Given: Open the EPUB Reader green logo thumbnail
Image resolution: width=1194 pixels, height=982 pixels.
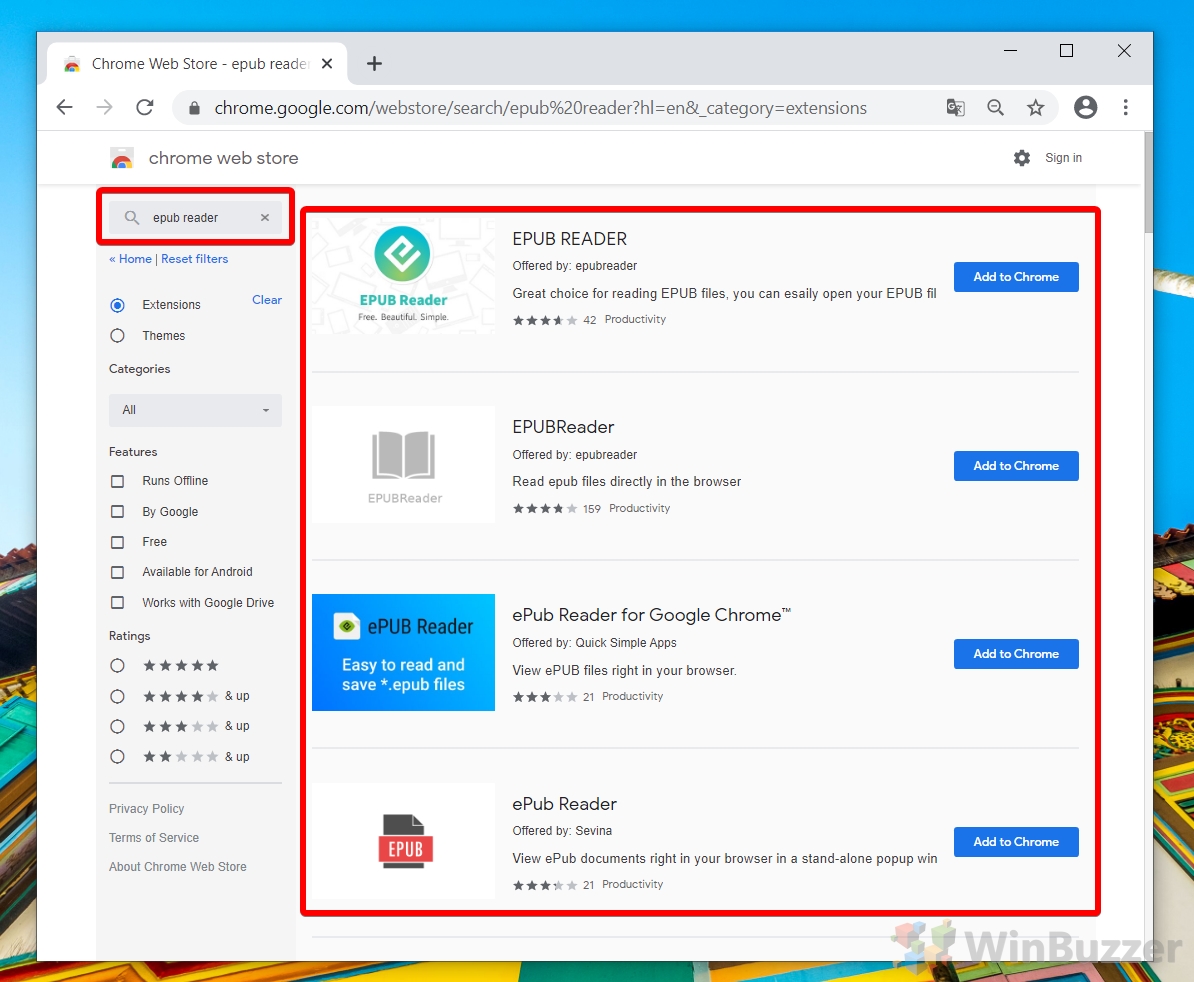Looking at the screenshot, I should [403, 276].
